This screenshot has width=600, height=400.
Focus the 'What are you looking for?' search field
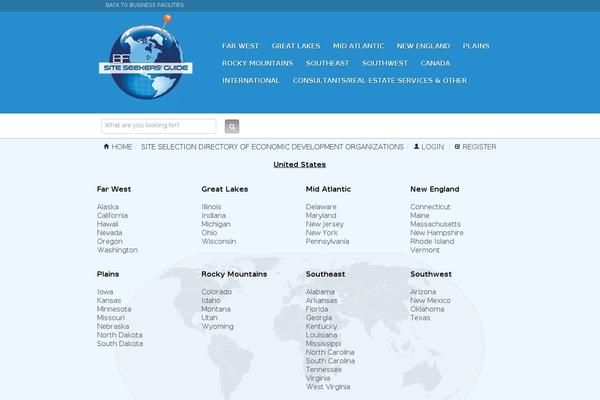(159, 126)
